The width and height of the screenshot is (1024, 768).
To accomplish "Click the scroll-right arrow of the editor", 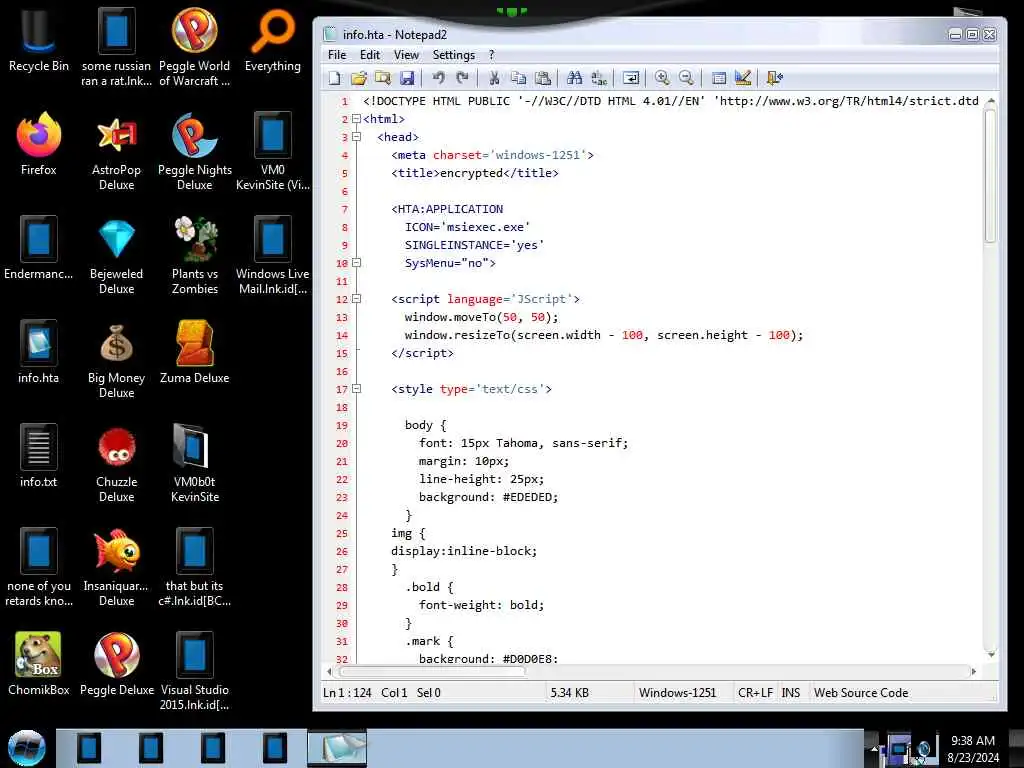I will tap(974, 671).
